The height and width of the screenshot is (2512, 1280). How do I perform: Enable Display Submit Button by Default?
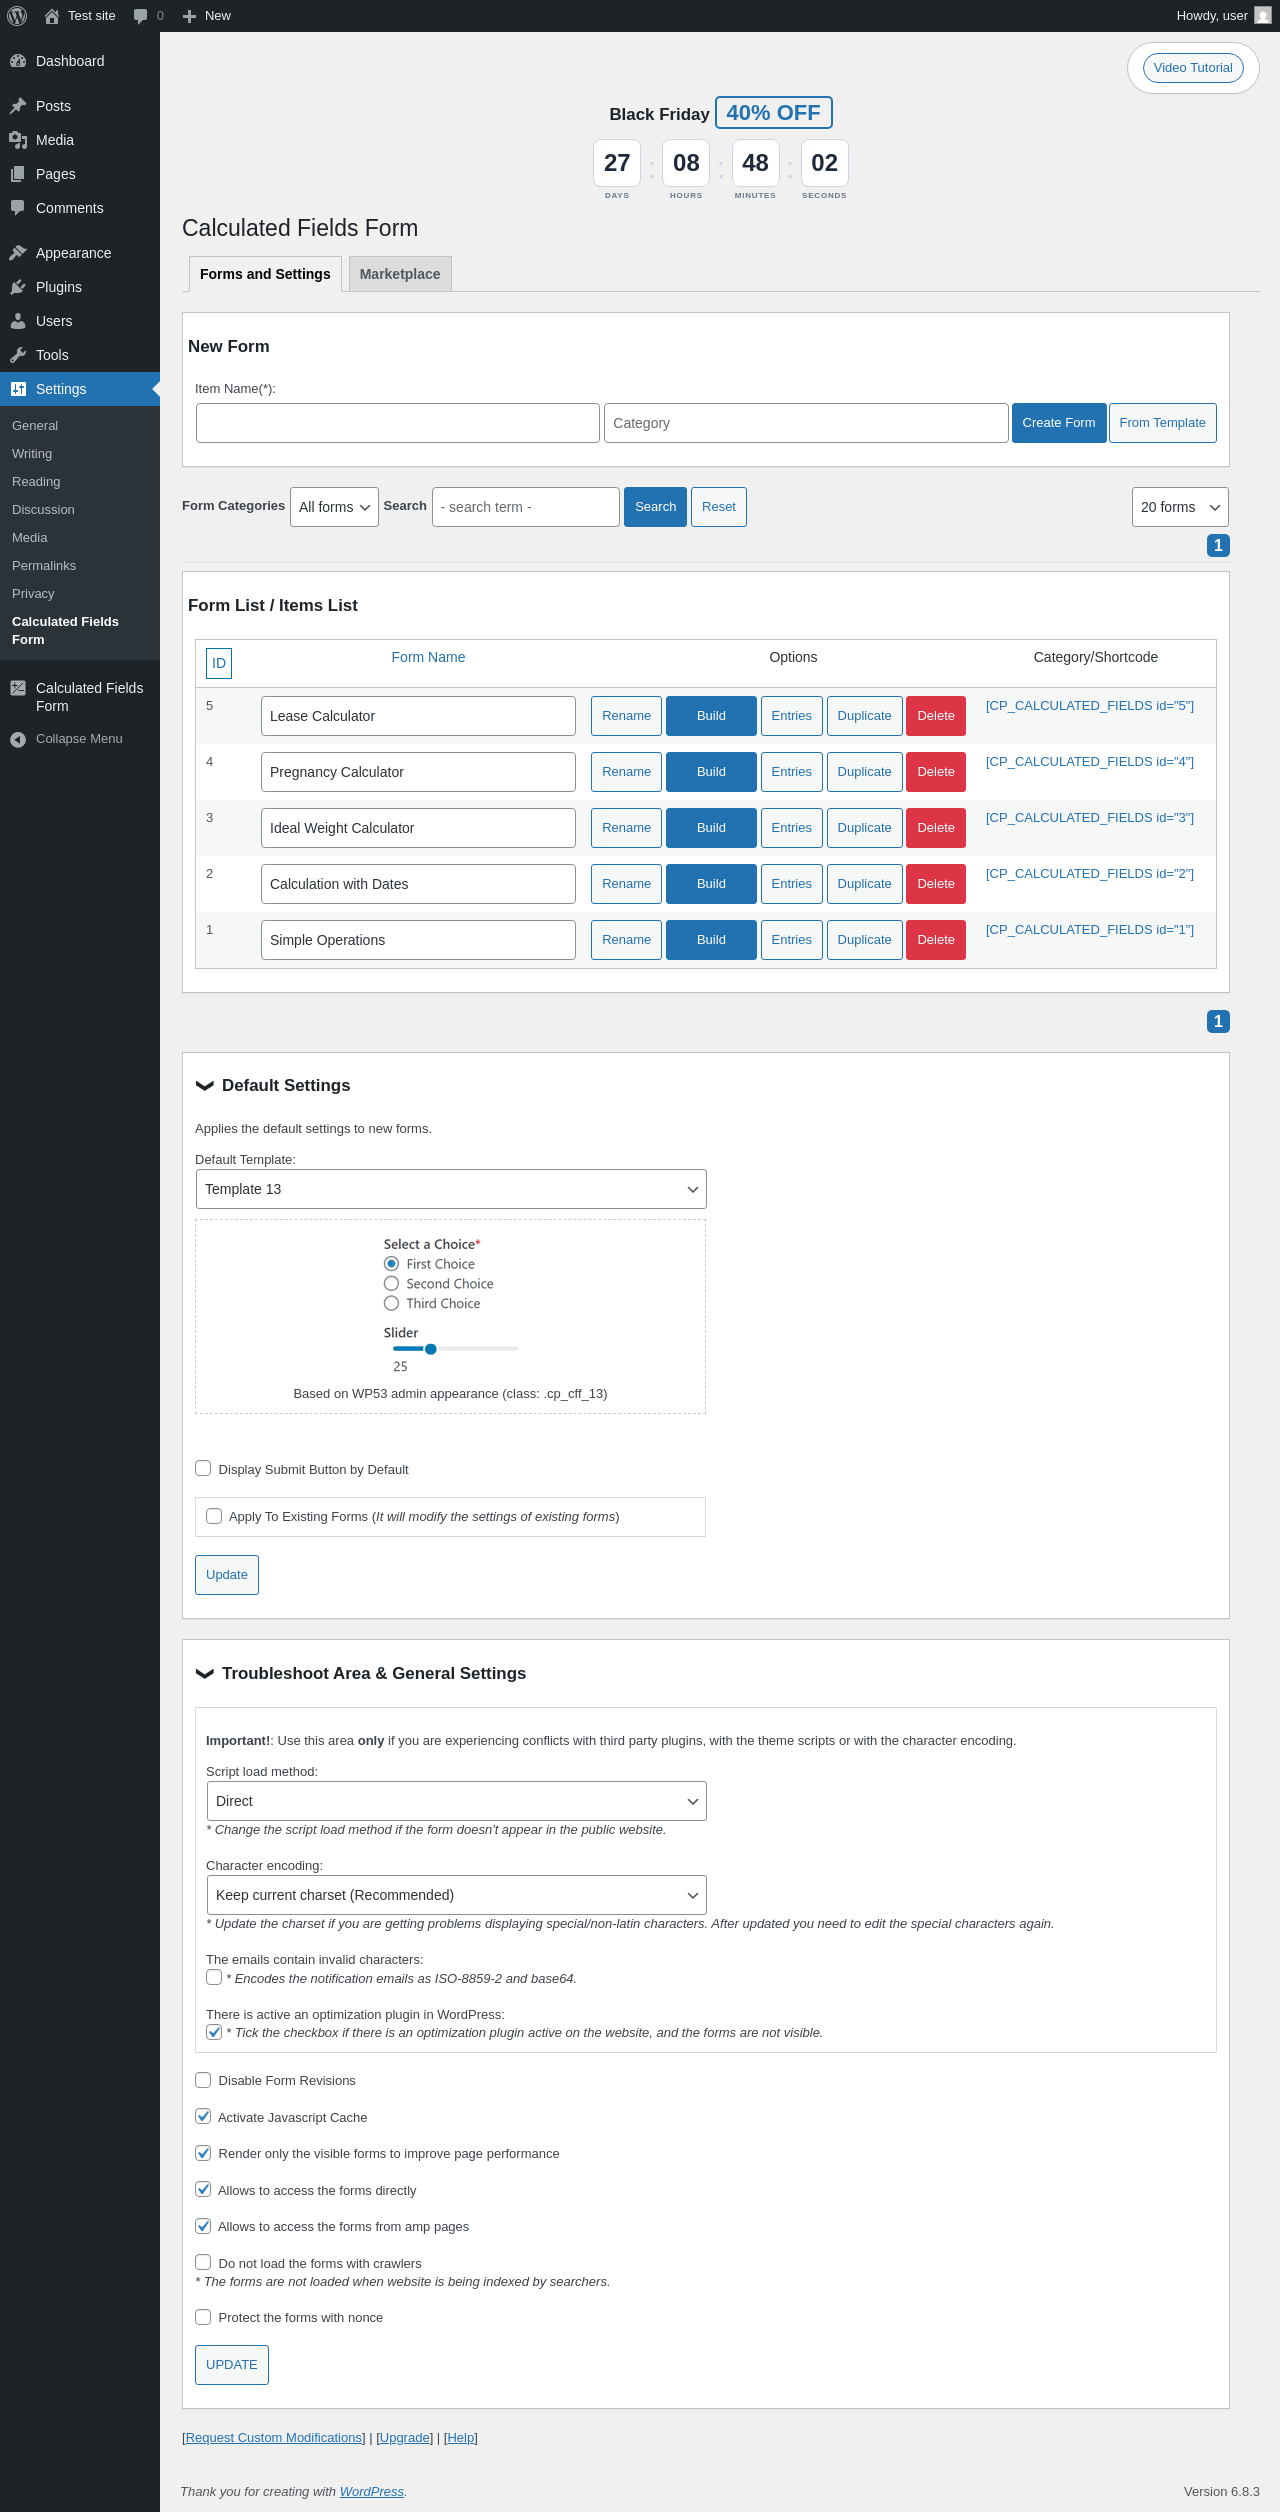(x=203, y=1468)
